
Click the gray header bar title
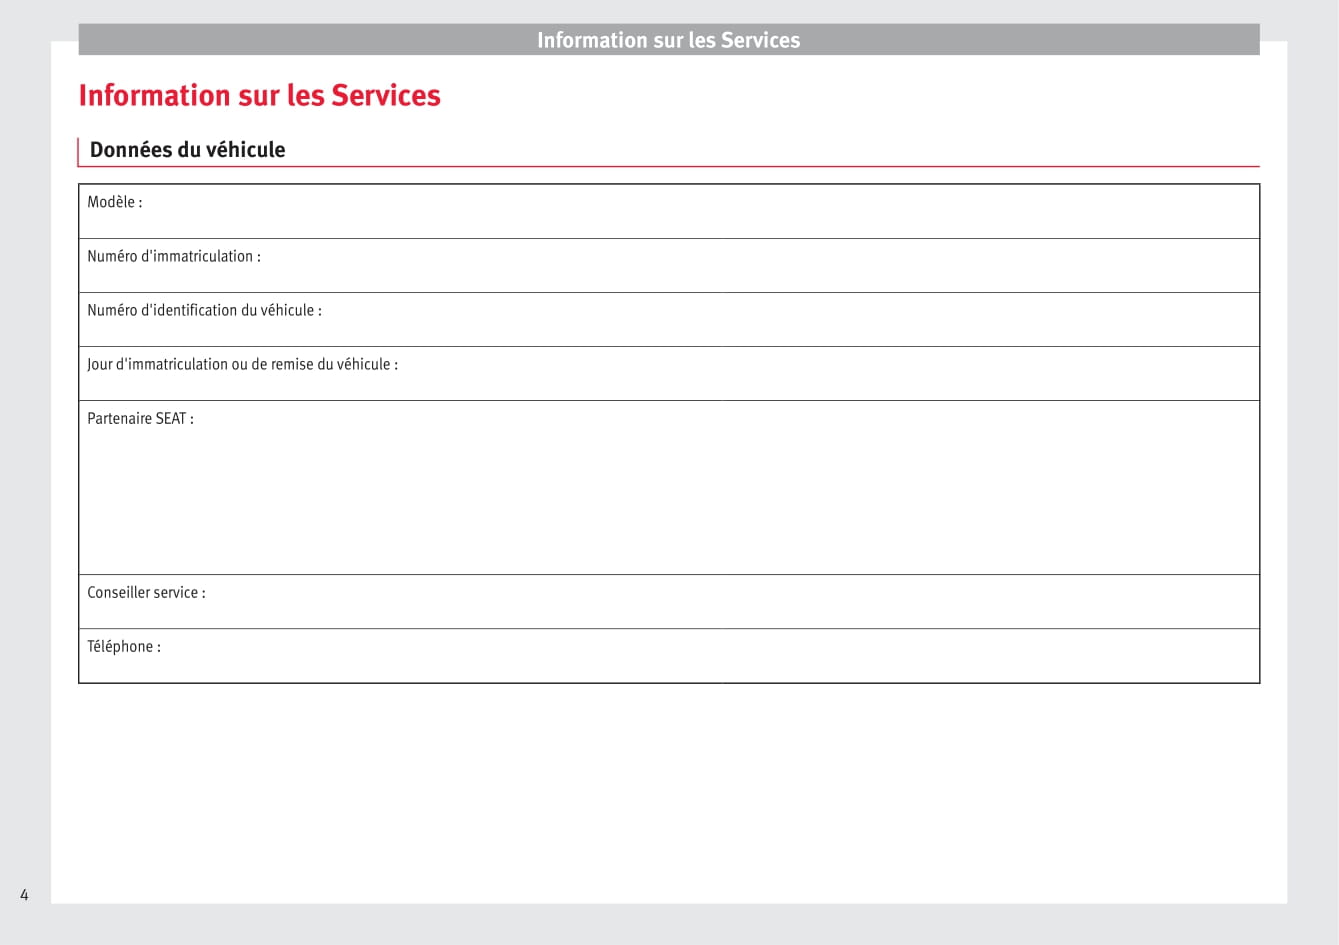pyautogui.click(x=668, y=40)
